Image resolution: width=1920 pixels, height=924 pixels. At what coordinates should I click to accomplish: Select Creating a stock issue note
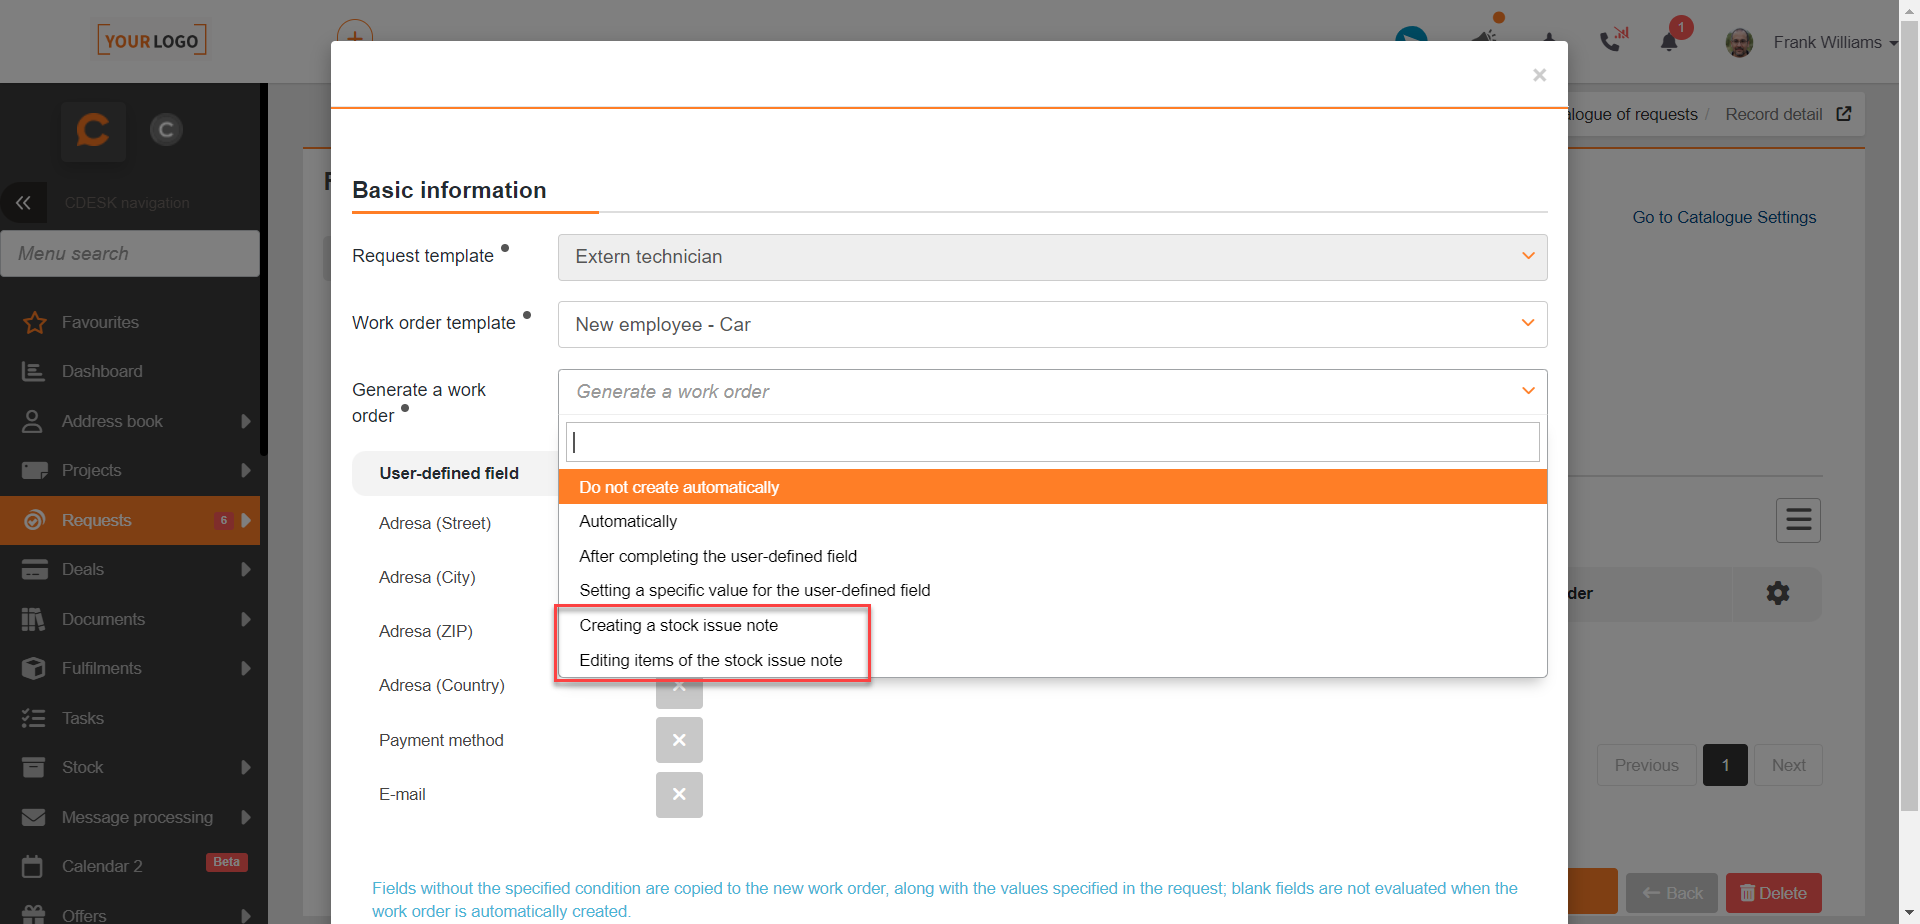pyautogui.click(x=1052, y=625)
